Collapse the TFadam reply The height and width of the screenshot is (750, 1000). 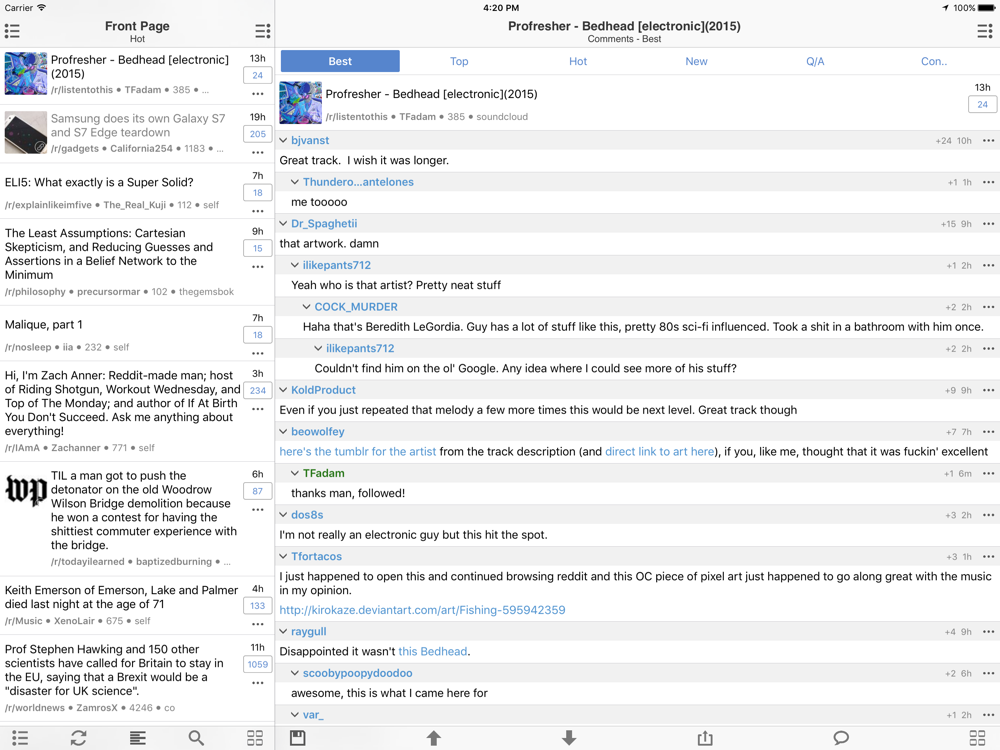(295, 473)
